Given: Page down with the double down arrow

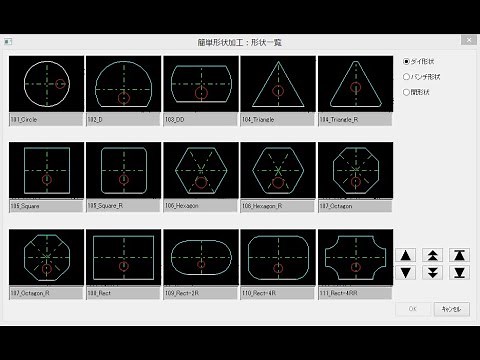Looking at the screenshot, I should pyautogui.click(x=432, y=273).
